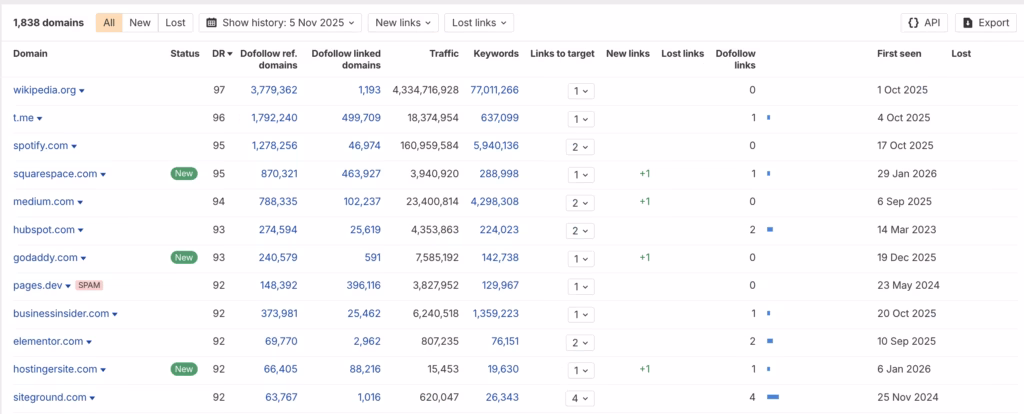Open the New links filter dropdown
Viewport: 1024px width, 414px height.
click(402, 23)
